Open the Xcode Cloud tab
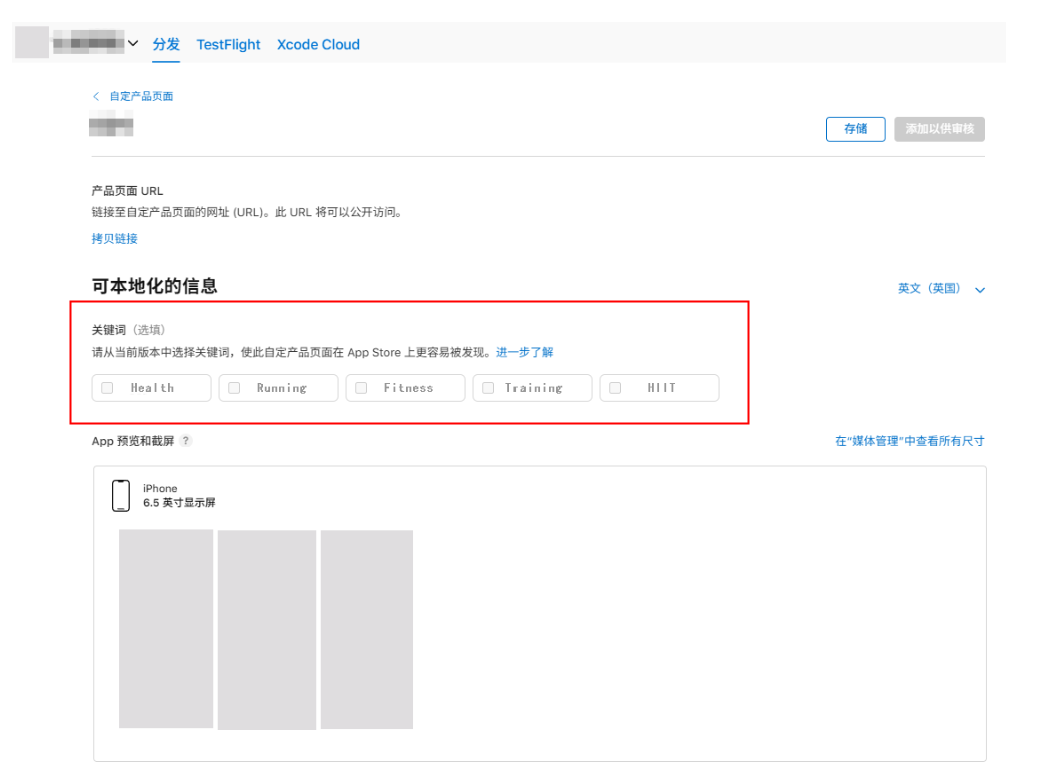1053x779 pixels. point(318,45)
